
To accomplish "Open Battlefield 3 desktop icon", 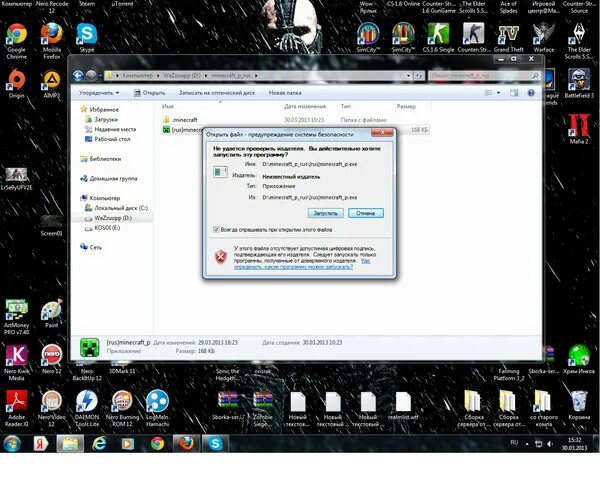I will pyautogui.click(x=579, y=83).
